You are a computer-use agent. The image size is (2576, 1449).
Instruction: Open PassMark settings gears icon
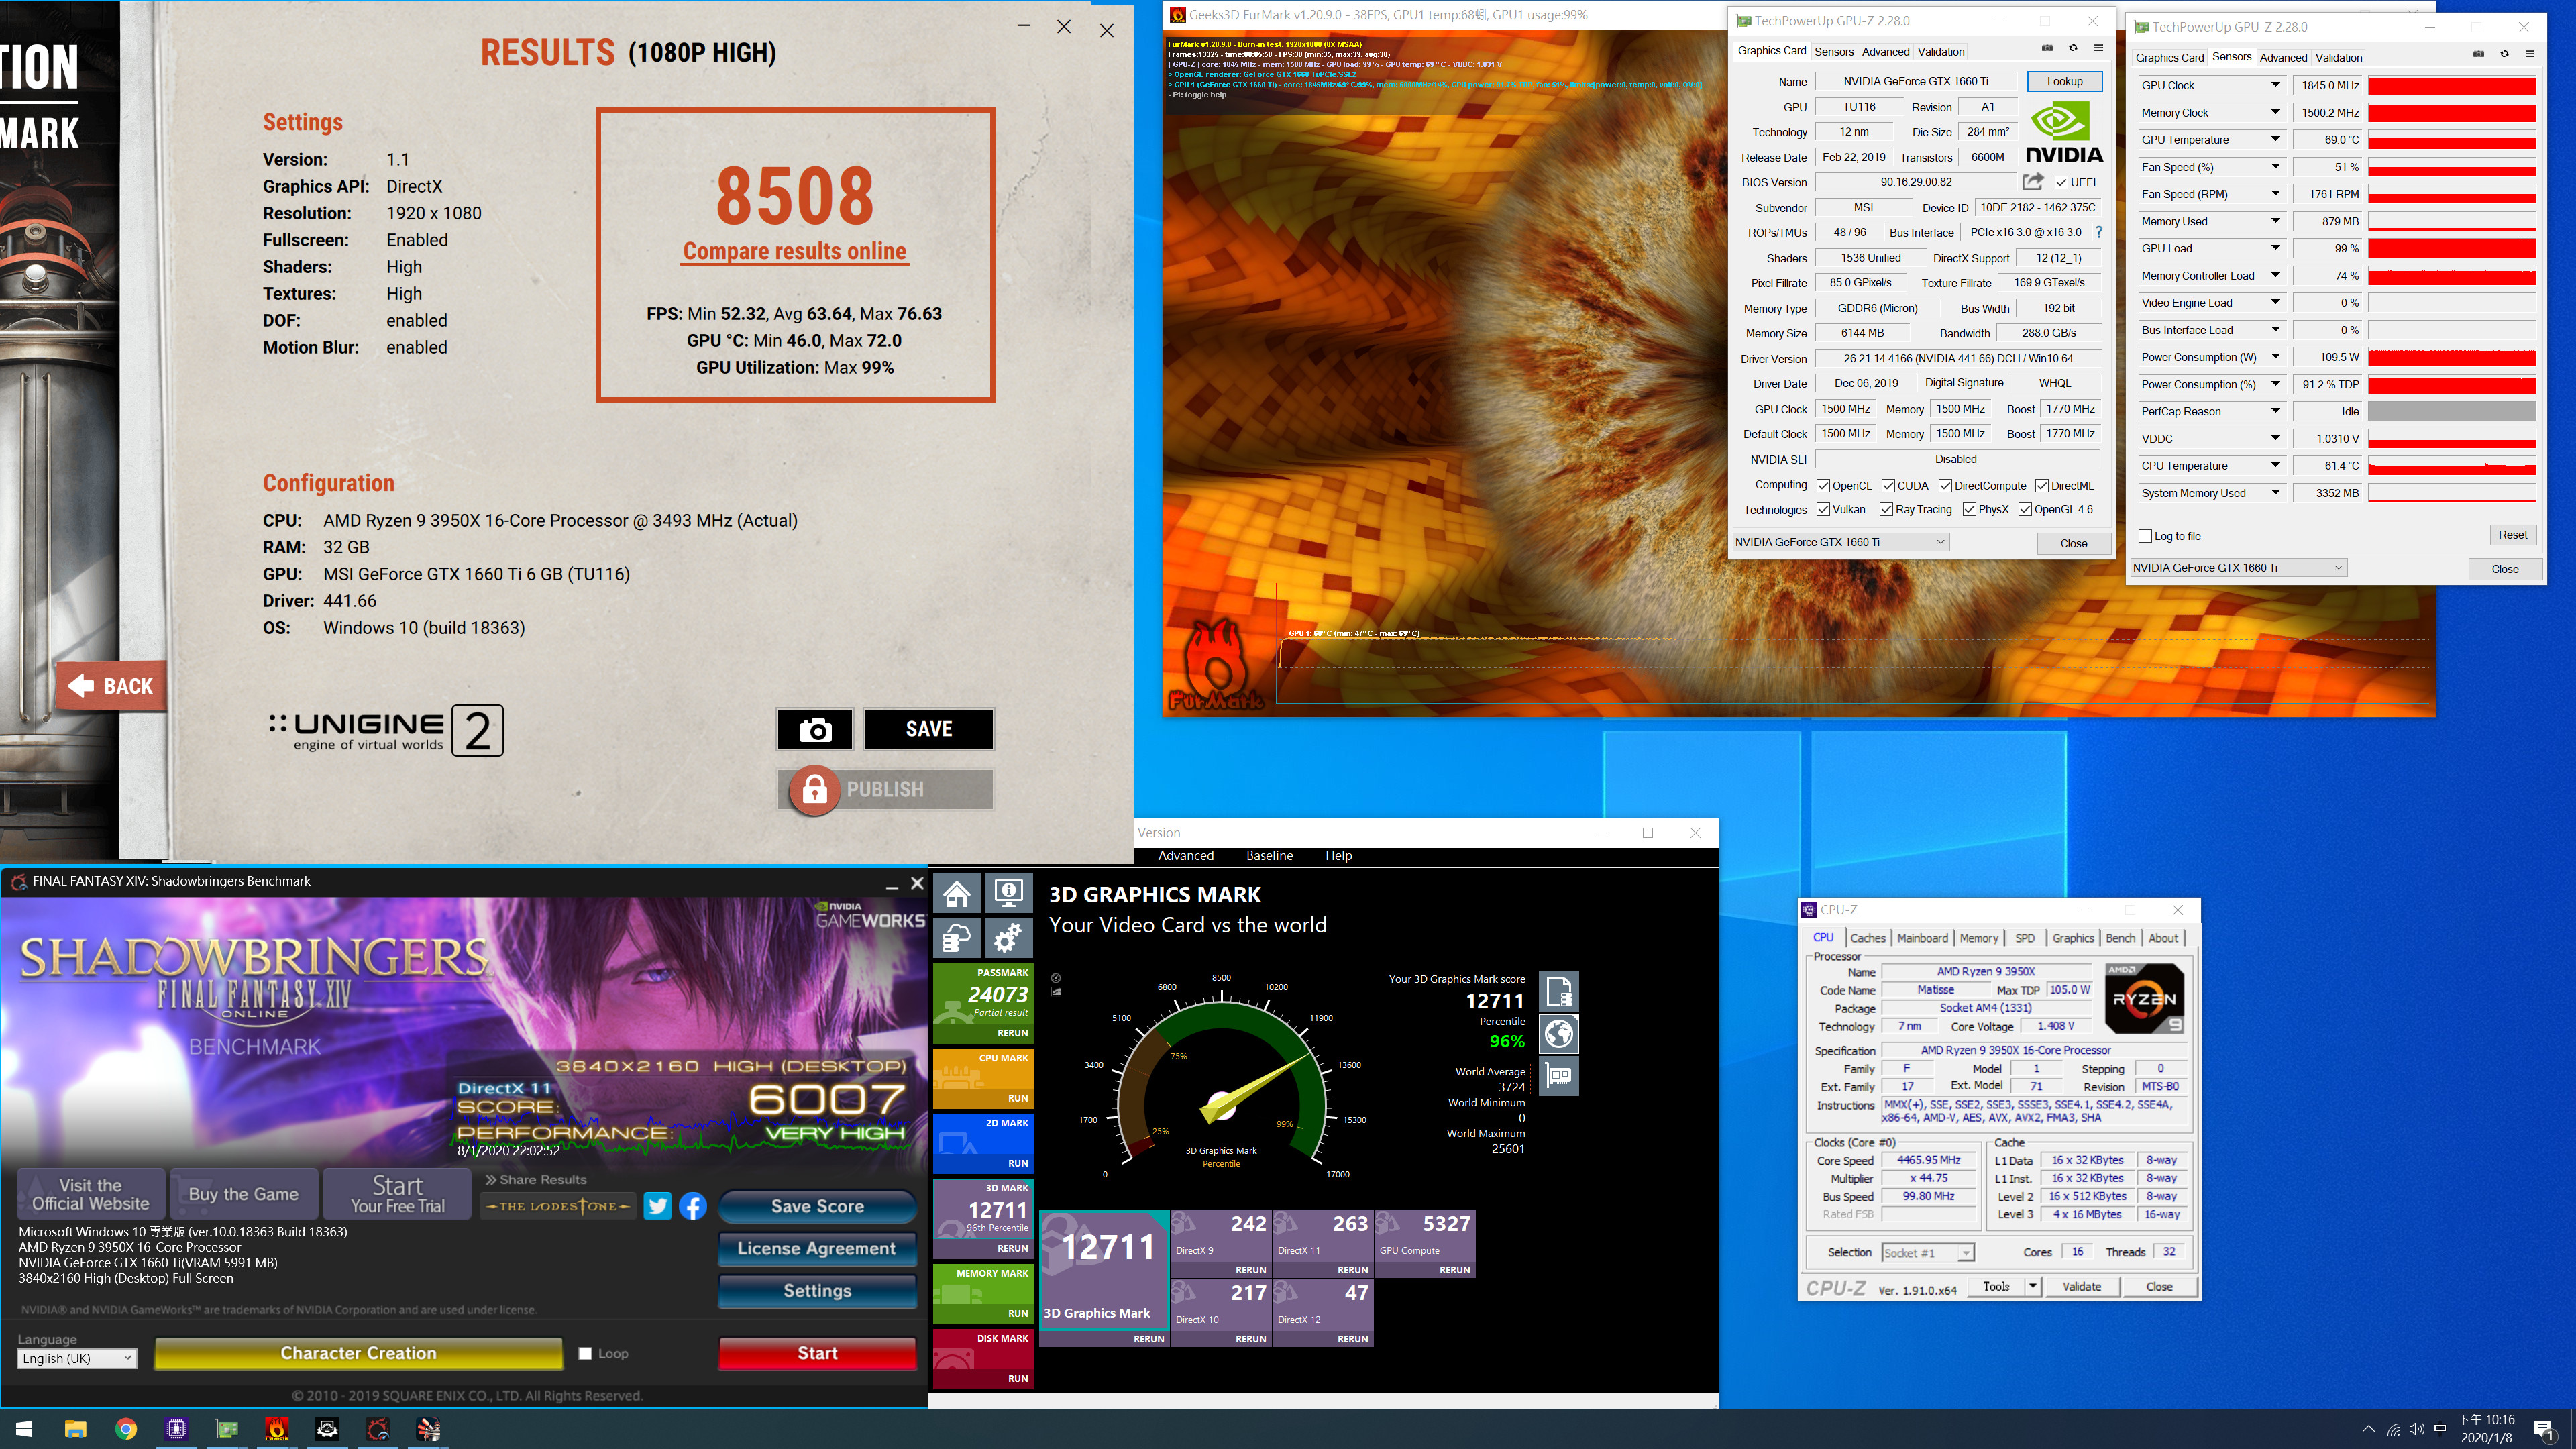click(1008, 938)
